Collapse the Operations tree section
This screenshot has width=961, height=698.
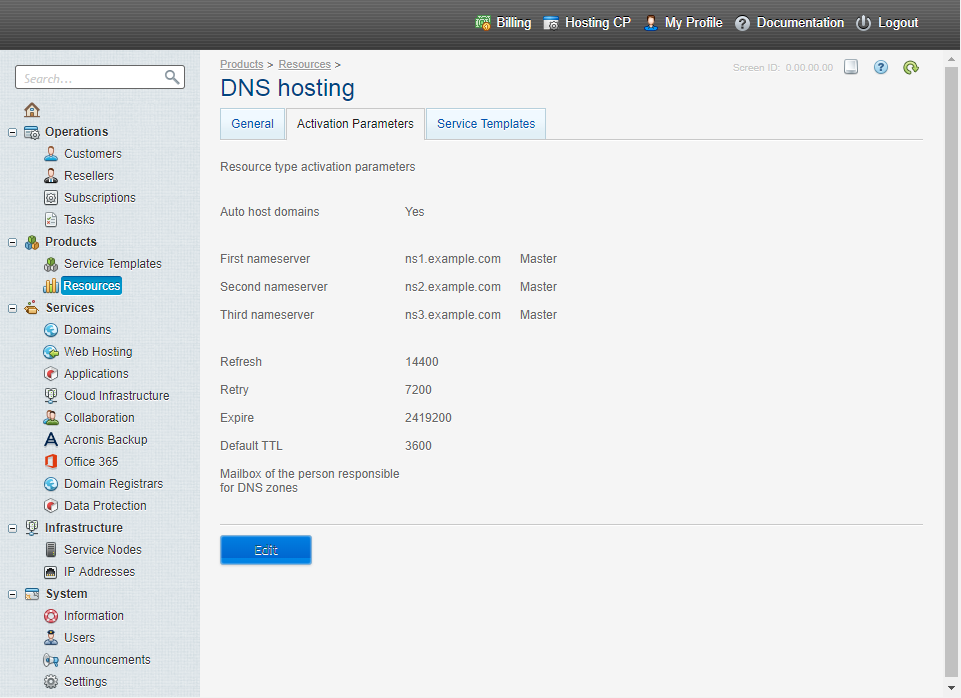pos(12,132)
